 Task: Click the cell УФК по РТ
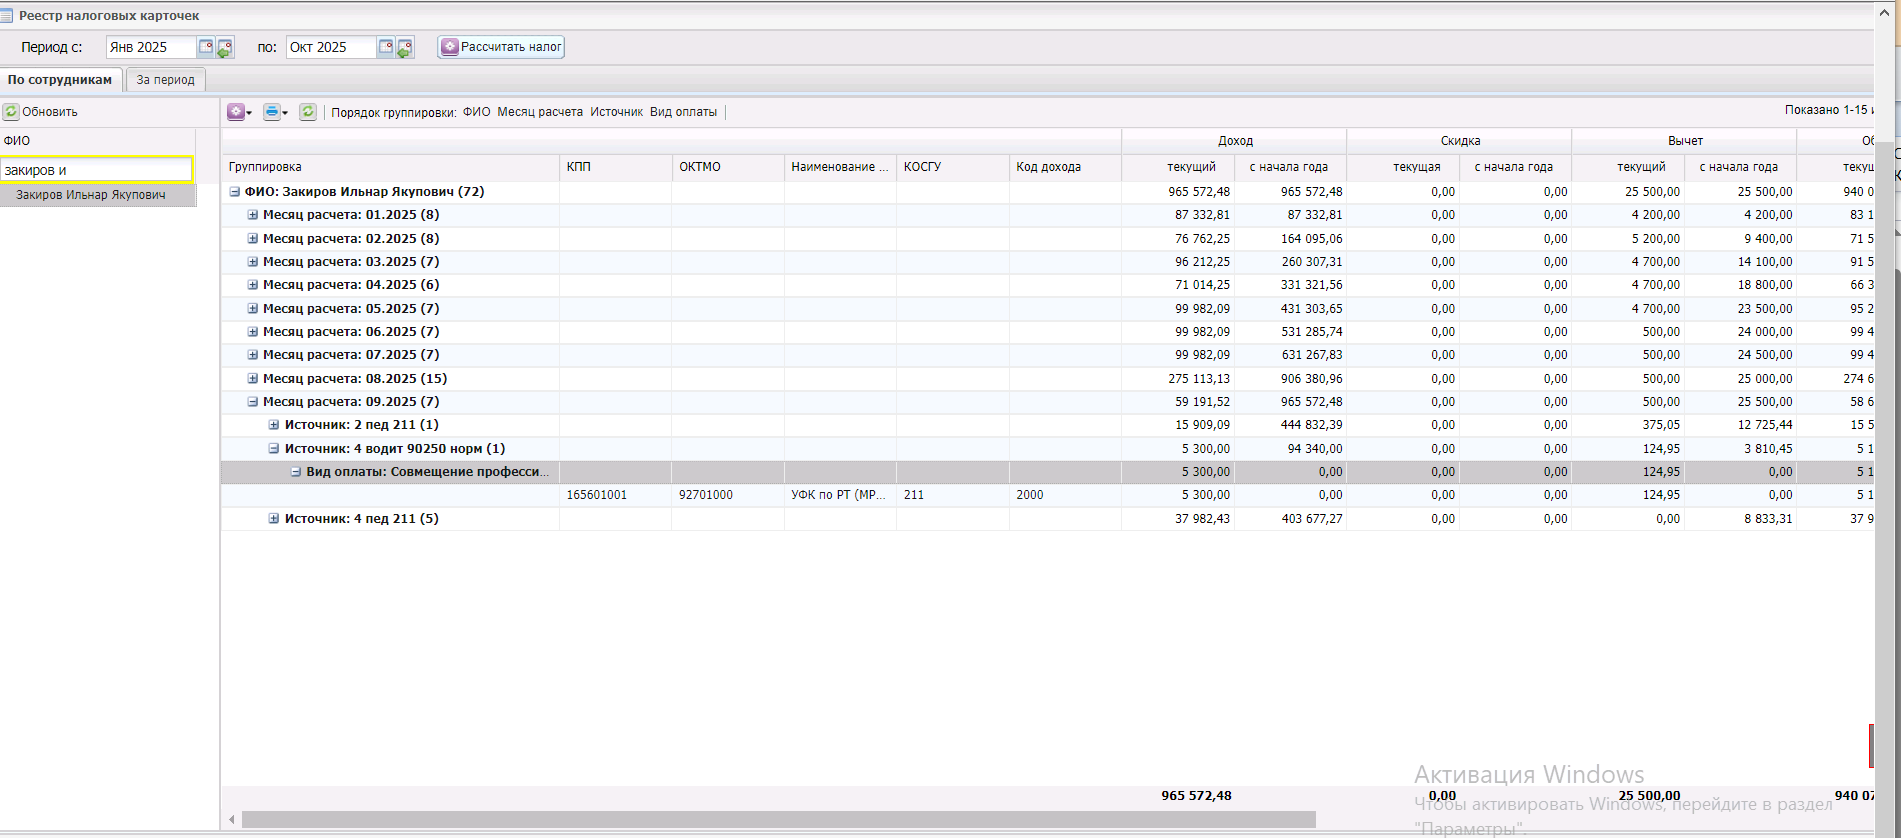840,495
